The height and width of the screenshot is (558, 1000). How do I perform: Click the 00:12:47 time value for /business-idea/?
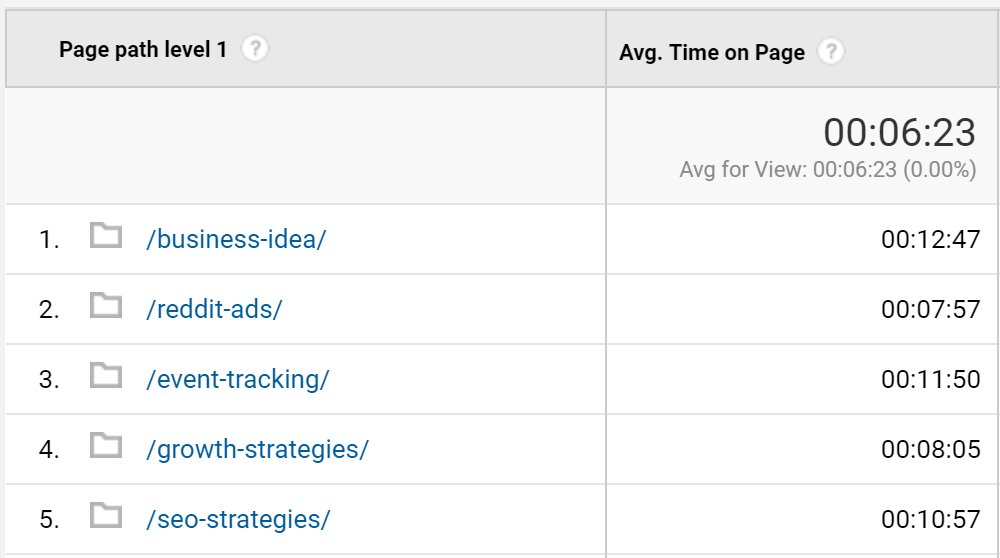(x=930, y=240)
